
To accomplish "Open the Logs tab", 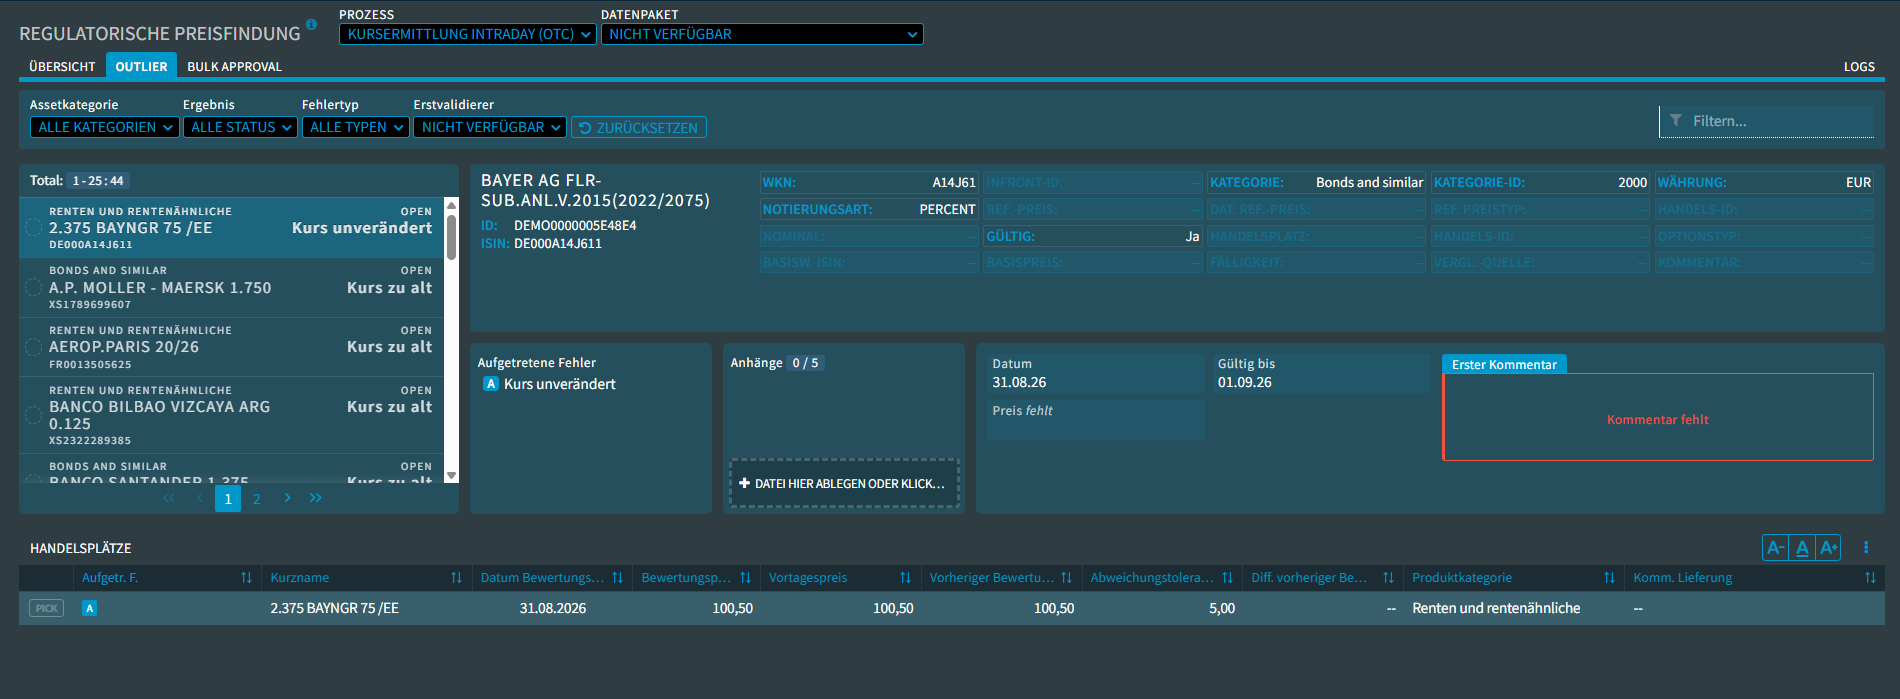I will [x=1859, y=66].
